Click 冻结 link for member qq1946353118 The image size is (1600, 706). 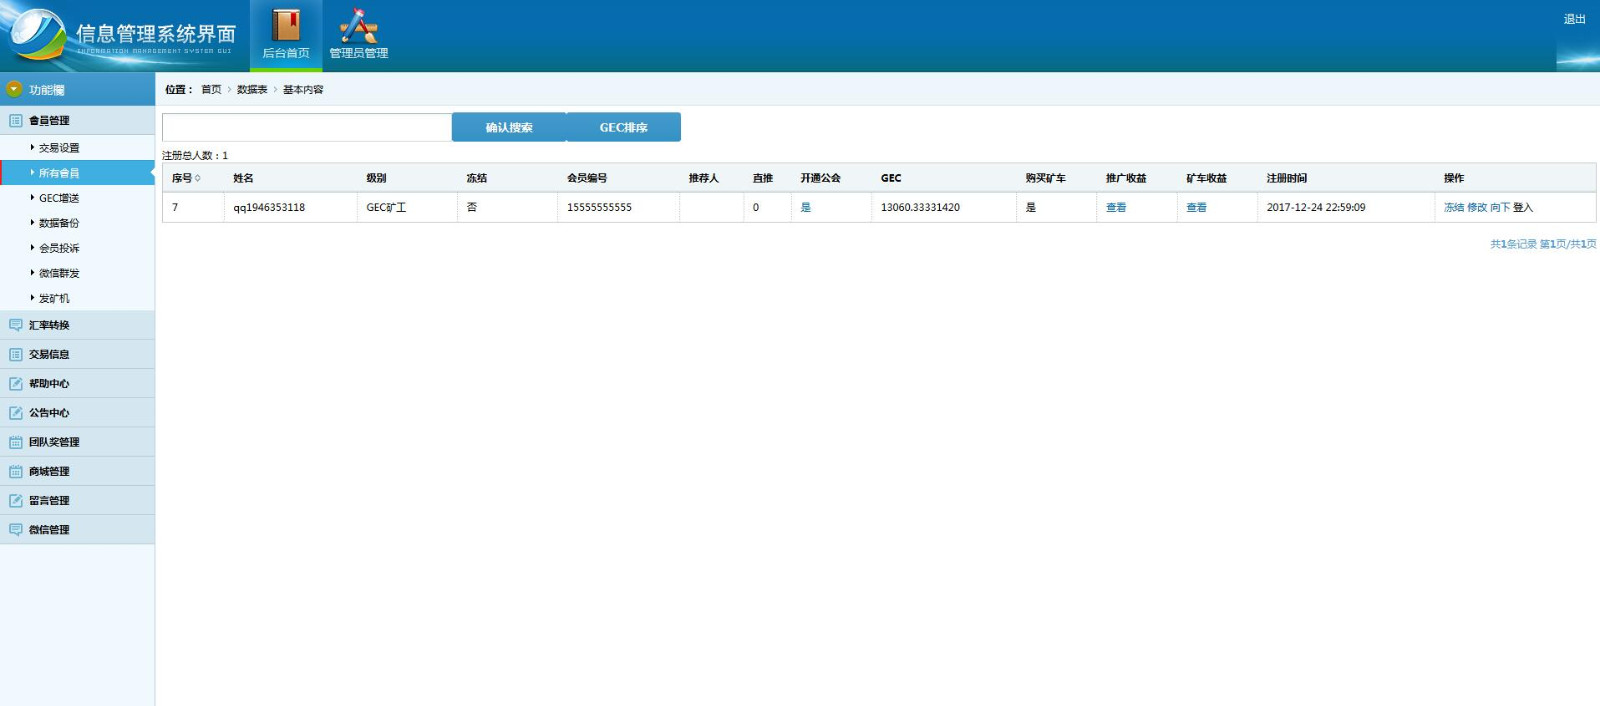1453,208
